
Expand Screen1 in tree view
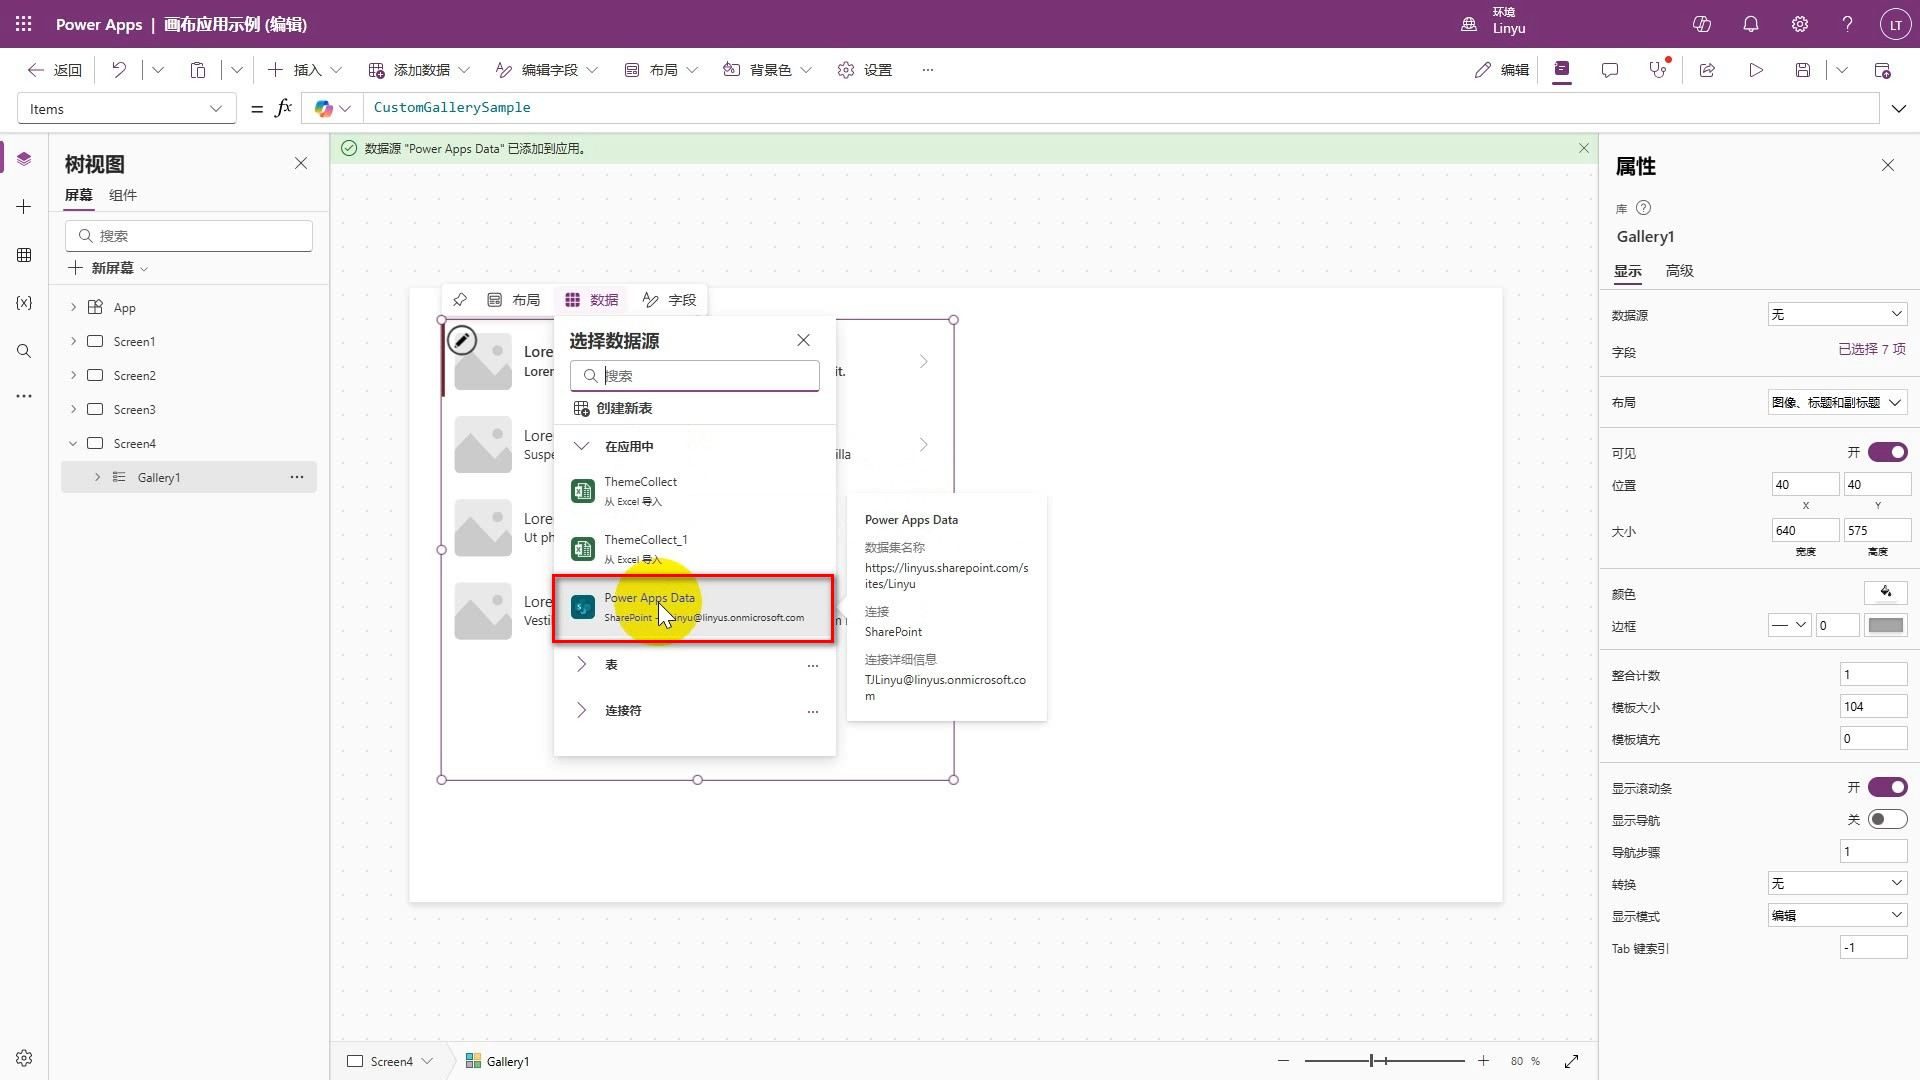pos(73,342)
